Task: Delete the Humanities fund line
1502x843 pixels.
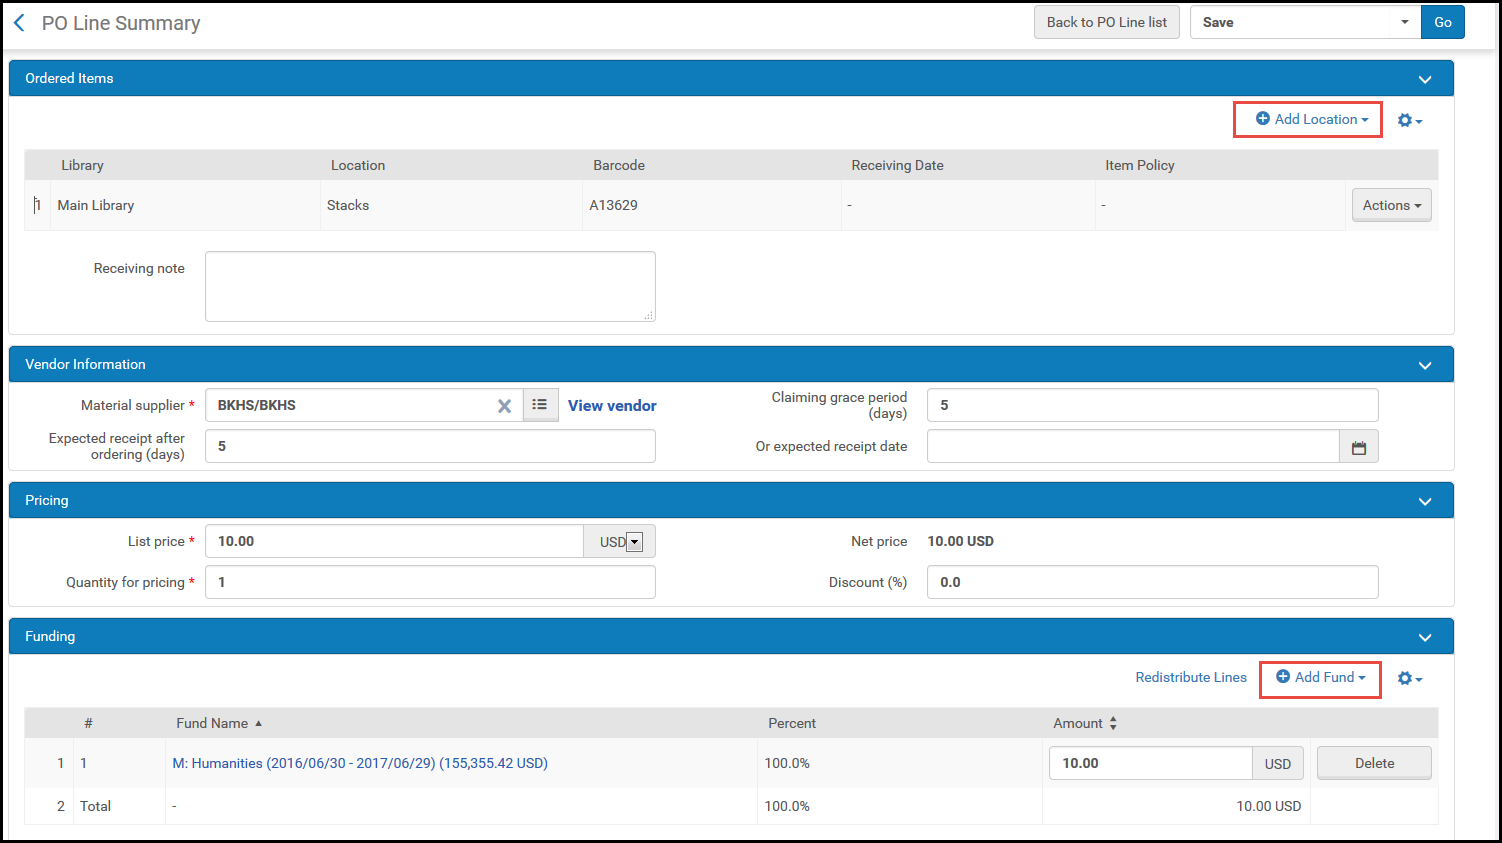Action: tap(1374, 763)
